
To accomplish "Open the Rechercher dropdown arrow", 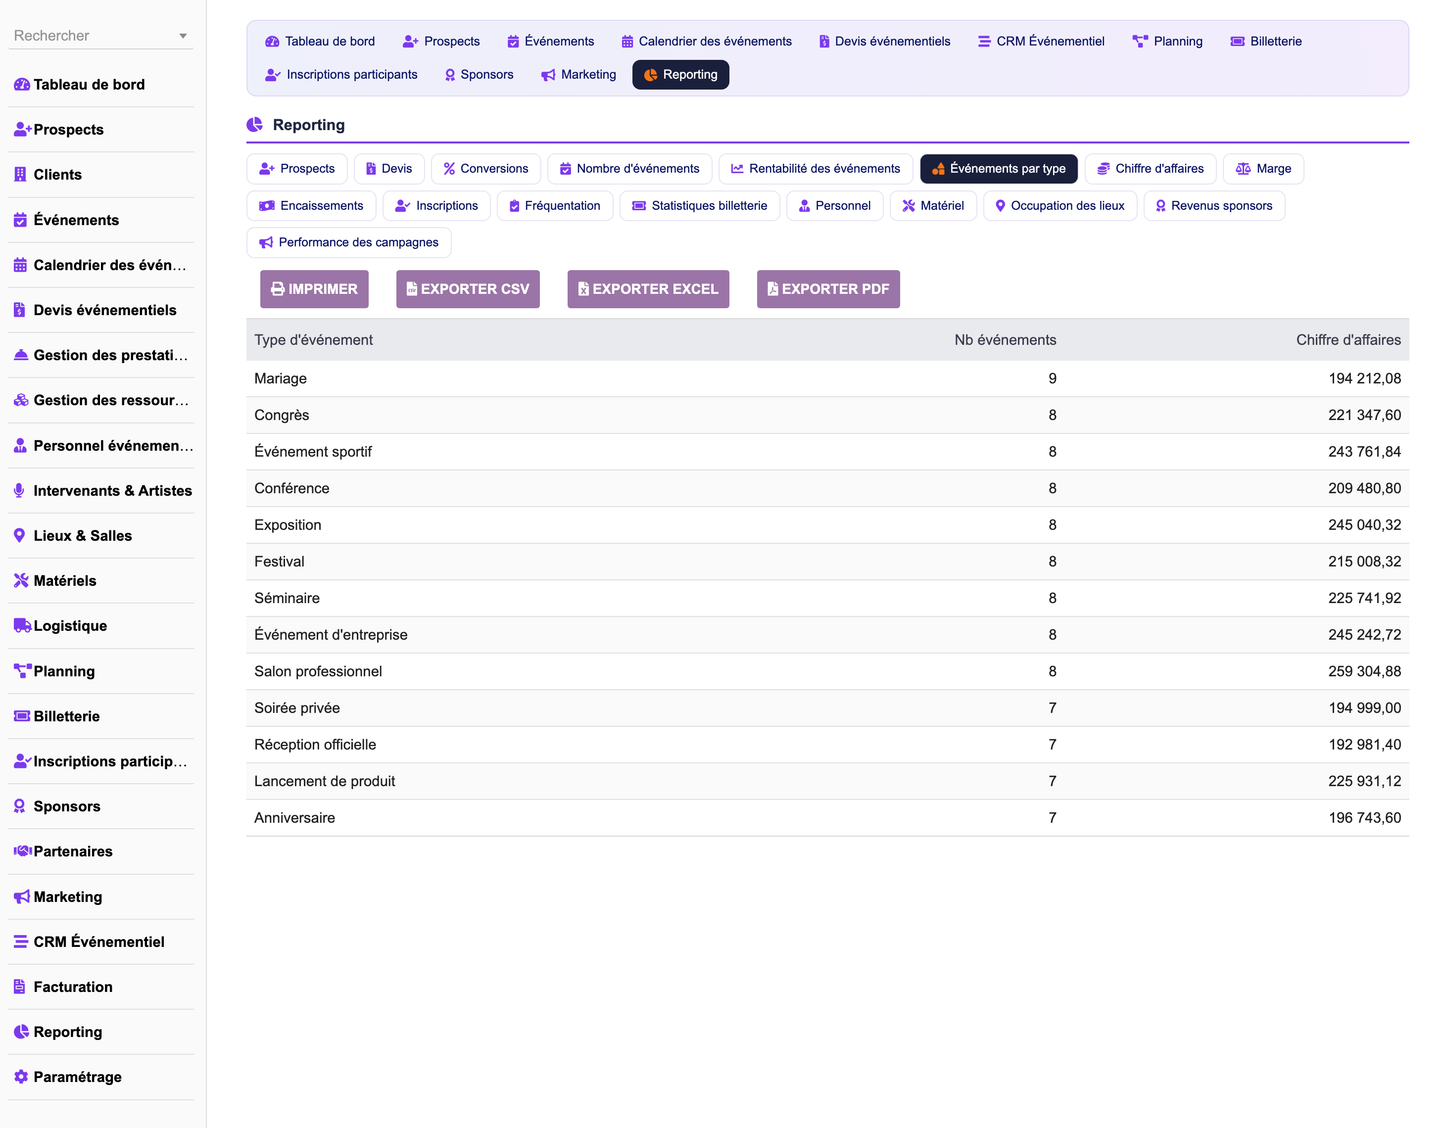I will [x=183, y=36].
